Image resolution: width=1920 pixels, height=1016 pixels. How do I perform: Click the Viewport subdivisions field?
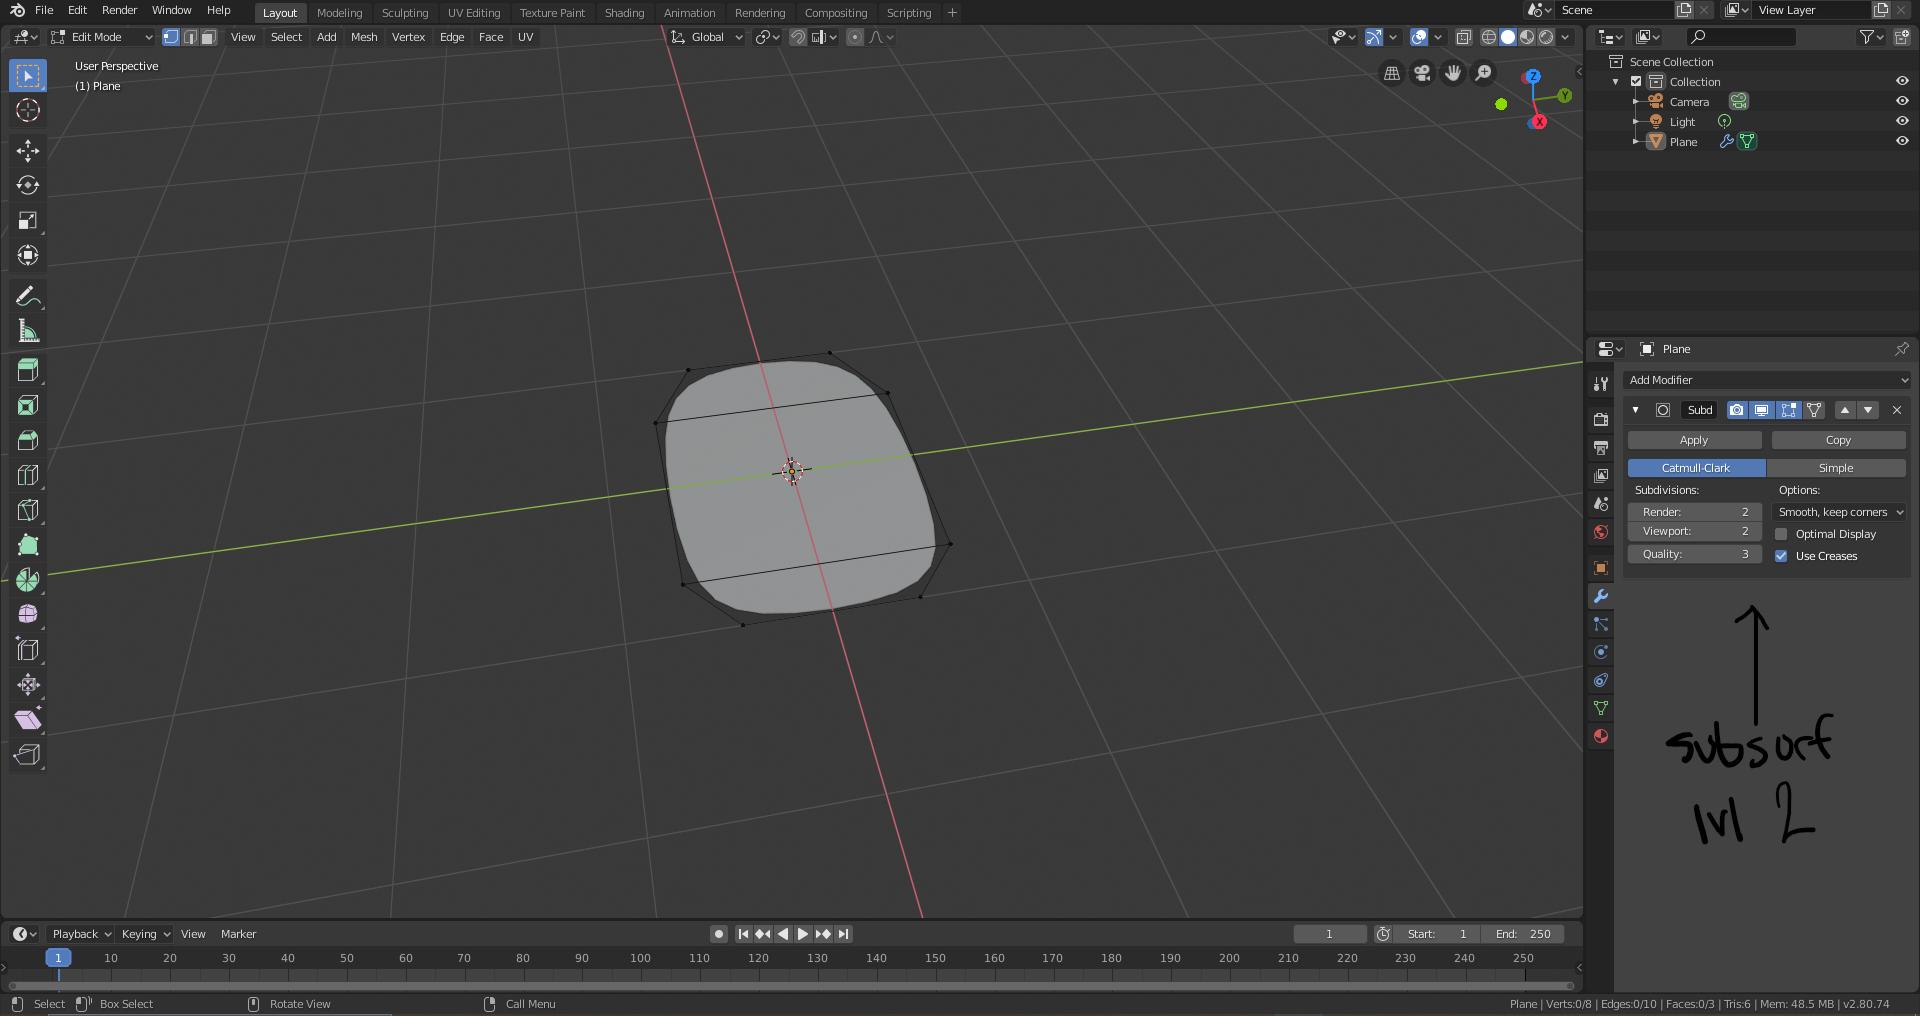[x=1695, y=532]
